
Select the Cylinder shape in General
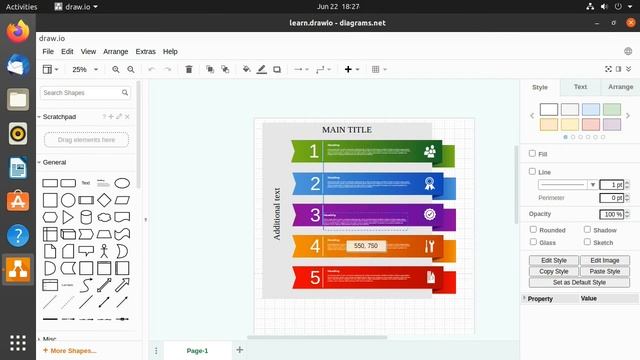(x=86, y=217)
